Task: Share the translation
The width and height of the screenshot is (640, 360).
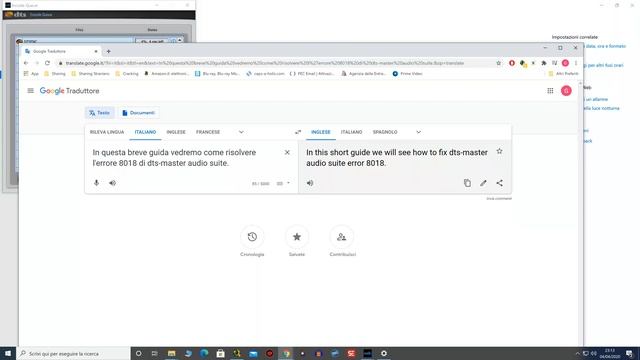Action: [x=499, y=183]
